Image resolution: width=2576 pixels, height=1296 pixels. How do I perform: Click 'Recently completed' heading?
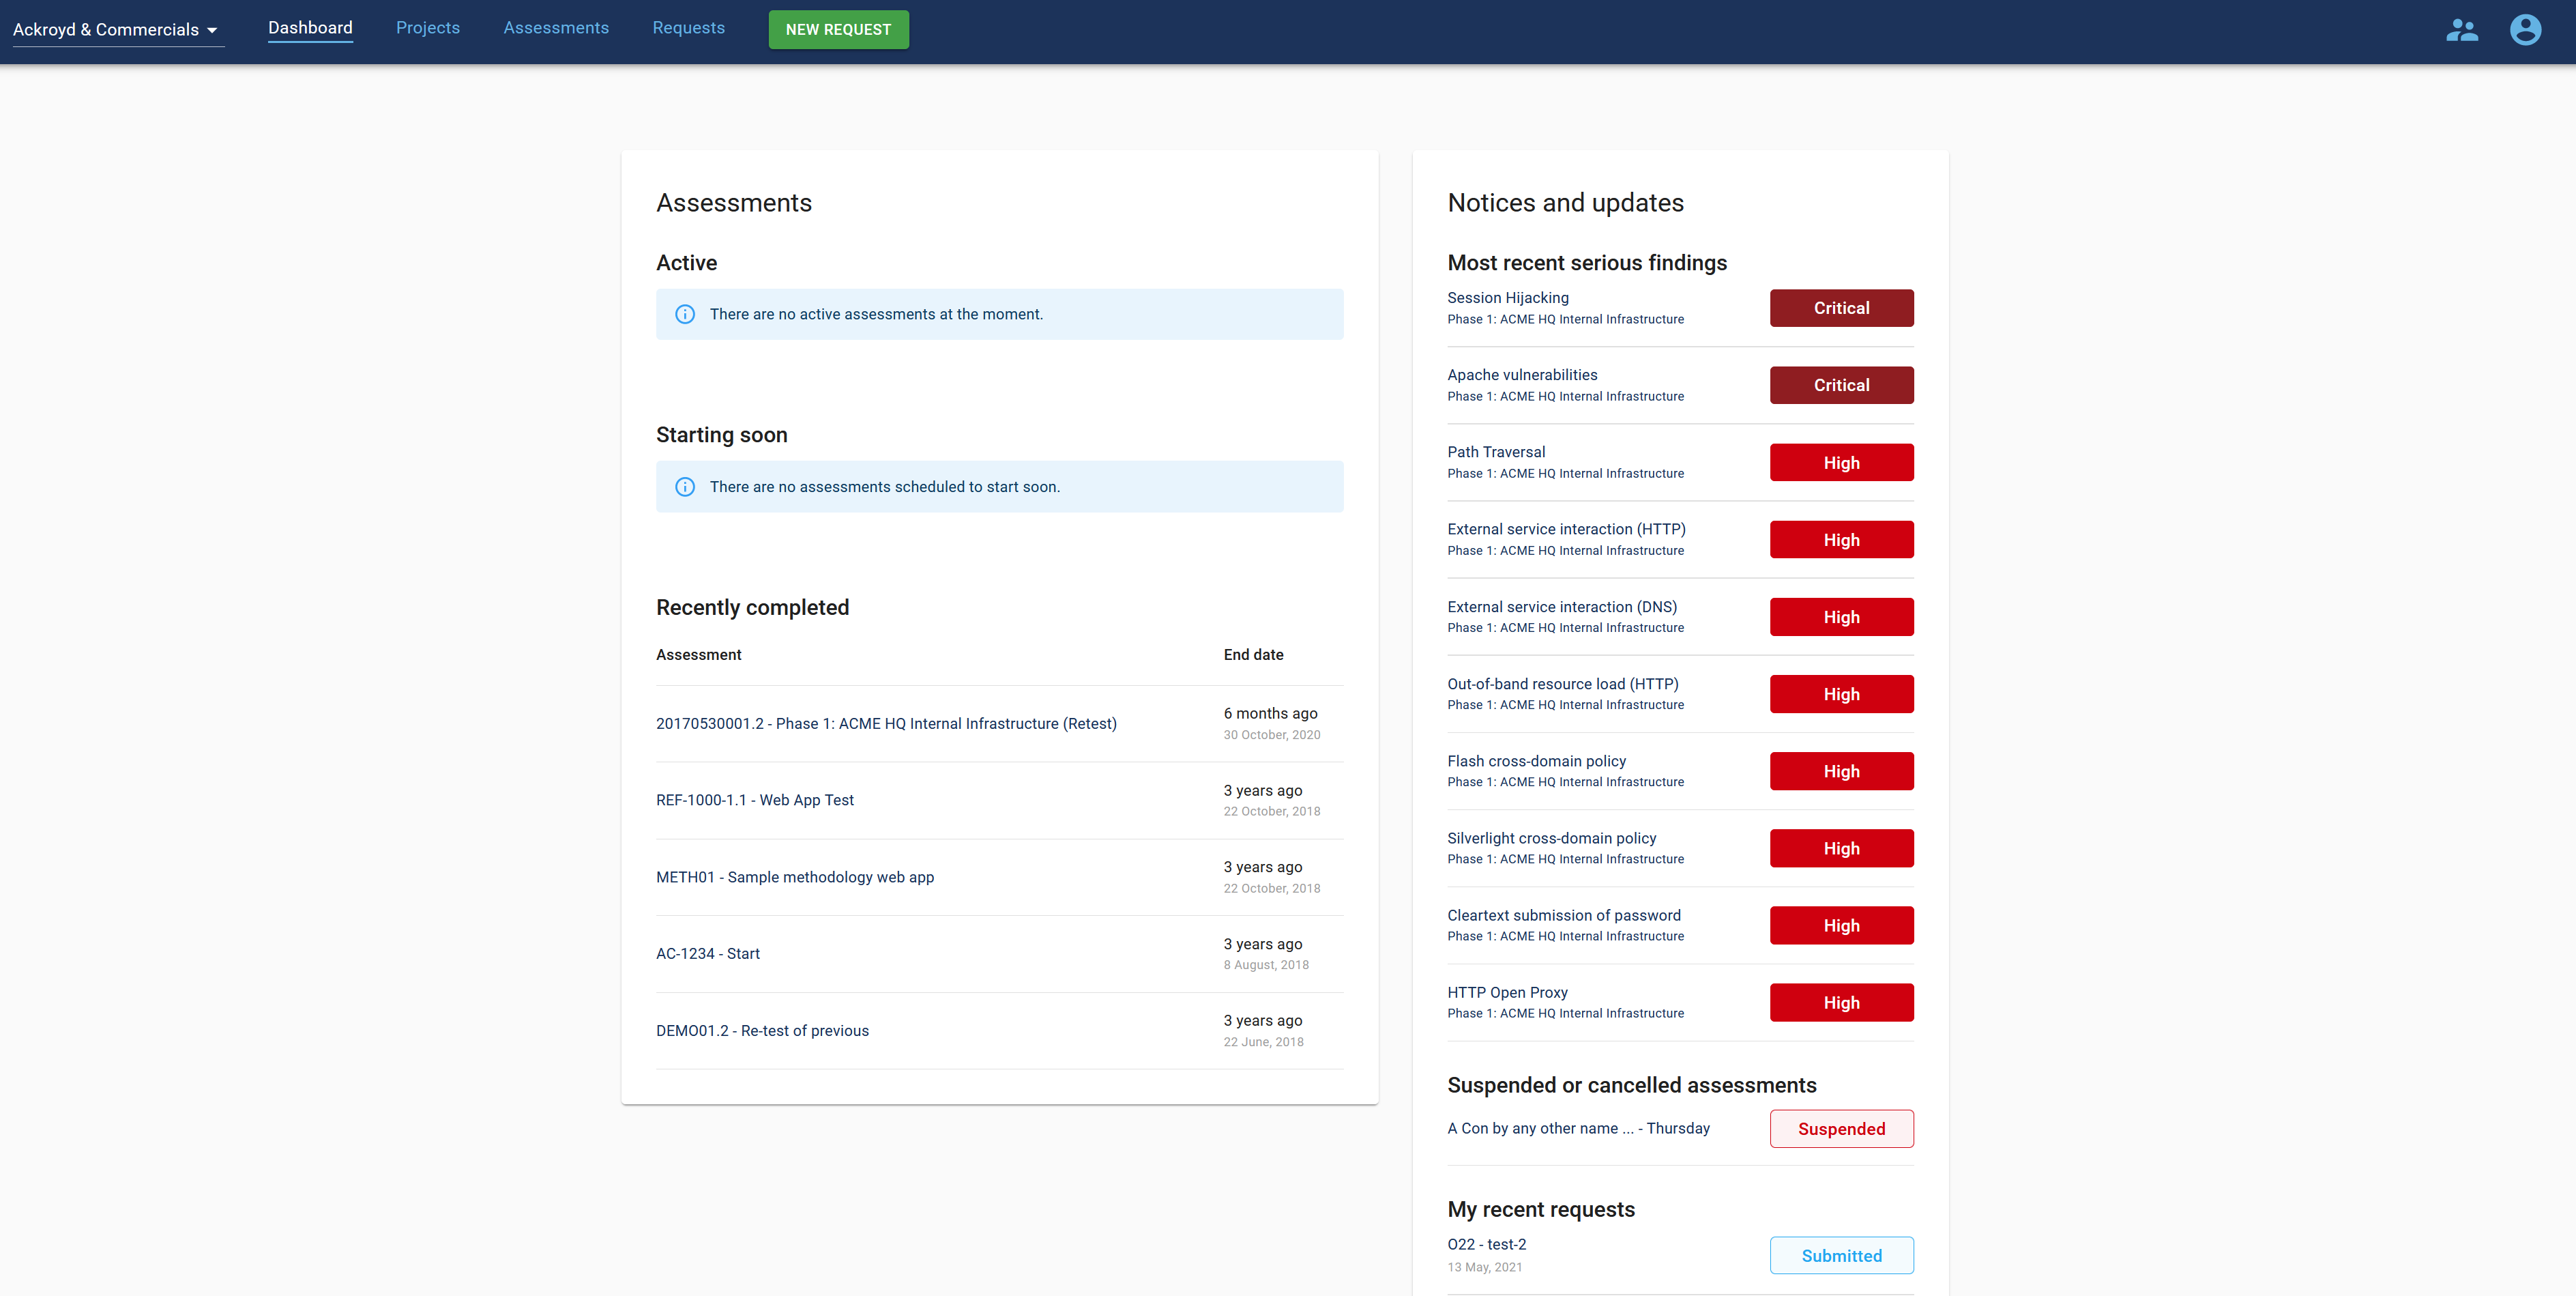[752, 608]
